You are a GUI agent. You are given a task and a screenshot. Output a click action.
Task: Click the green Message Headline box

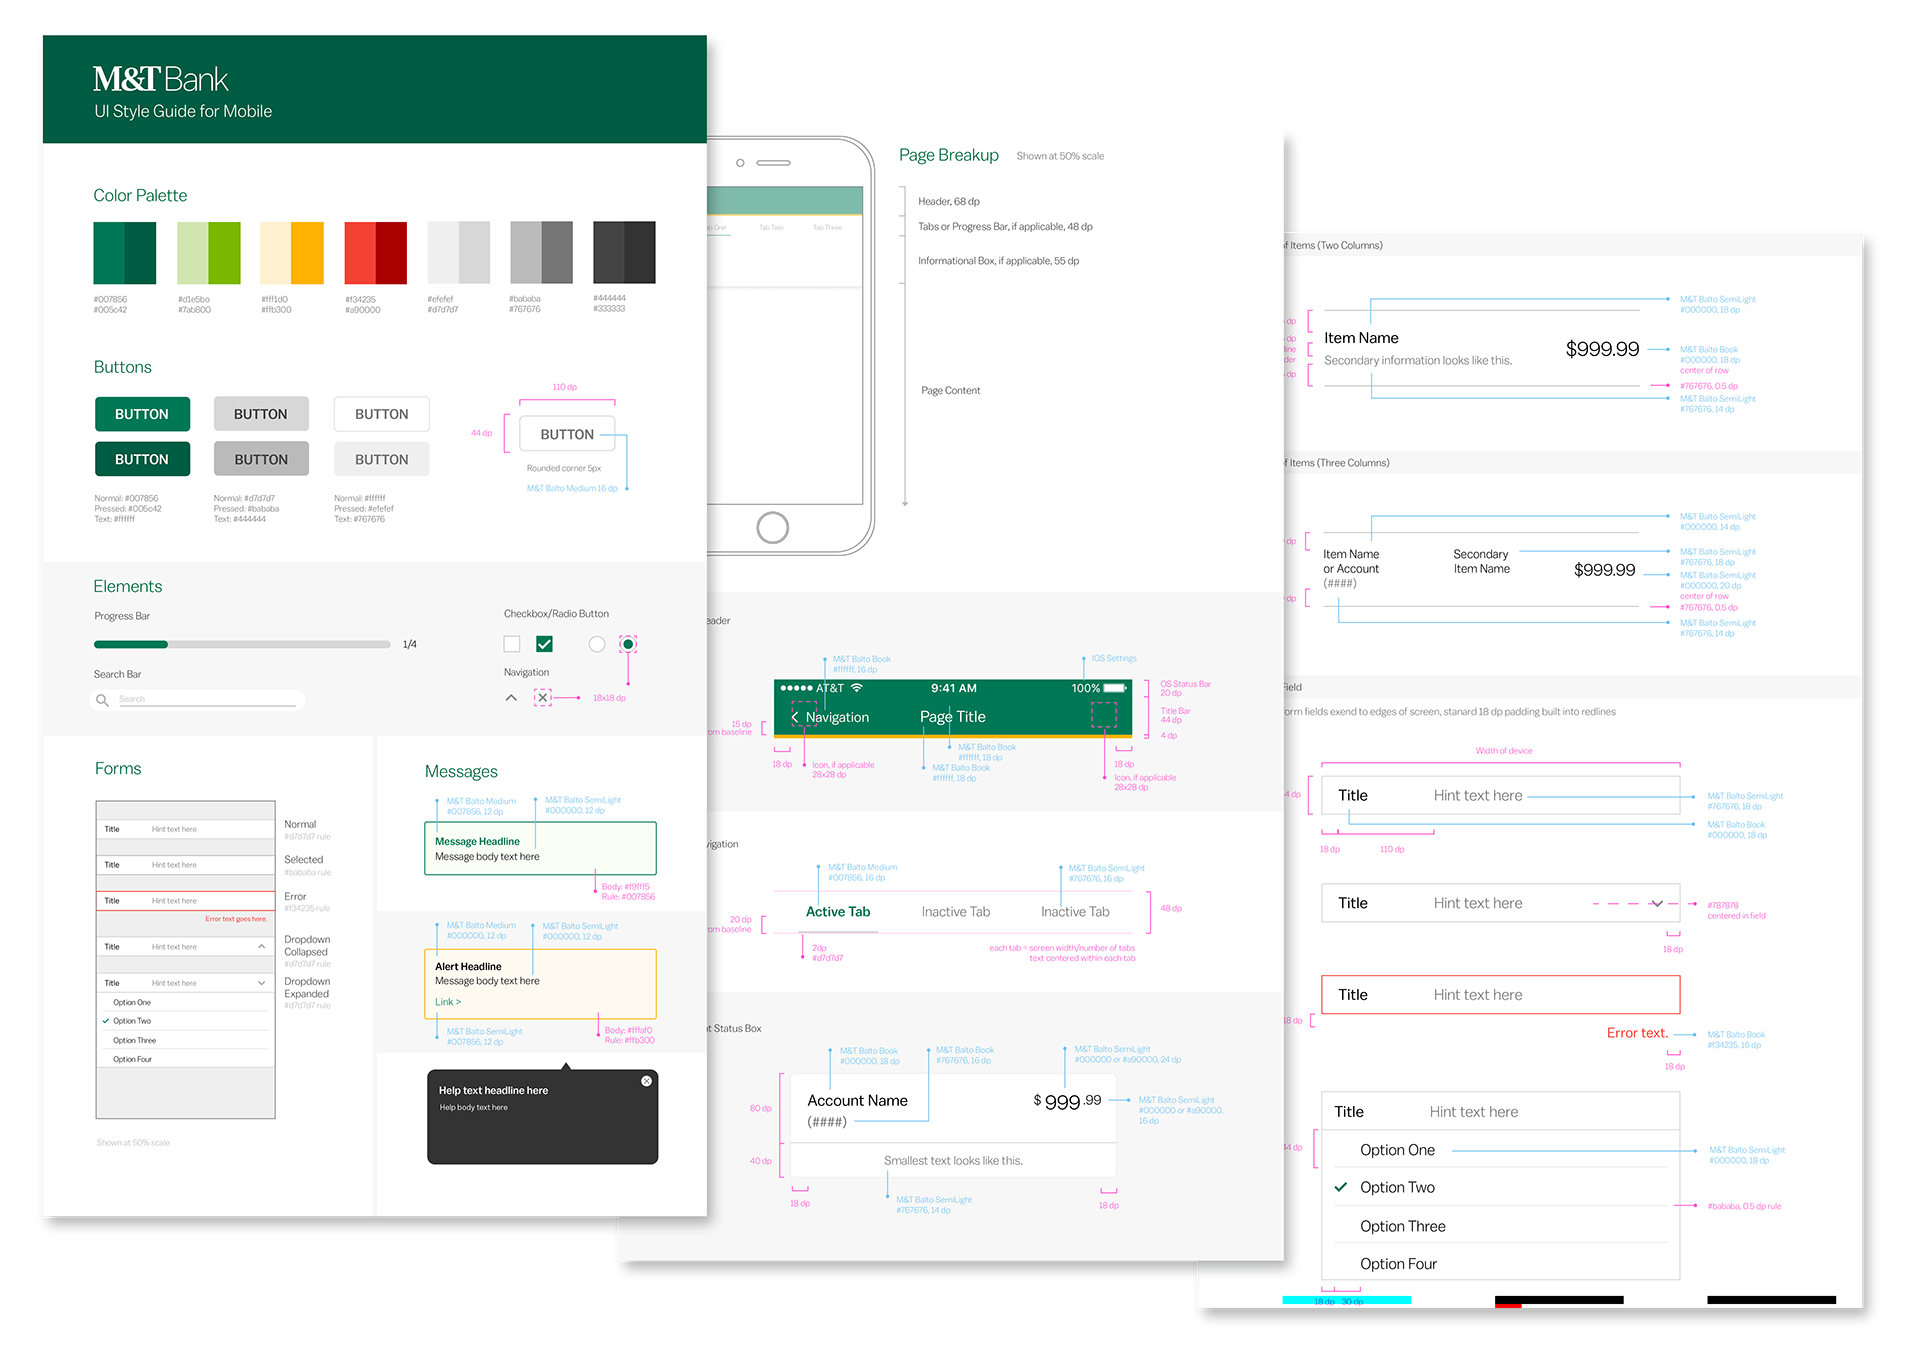(540, 848)
